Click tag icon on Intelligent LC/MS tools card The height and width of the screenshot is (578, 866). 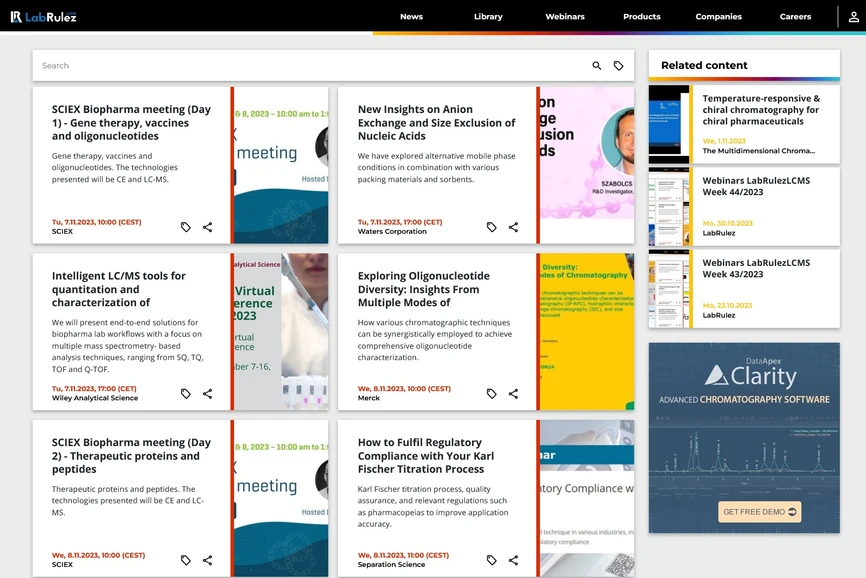click(x=186, y=394)
